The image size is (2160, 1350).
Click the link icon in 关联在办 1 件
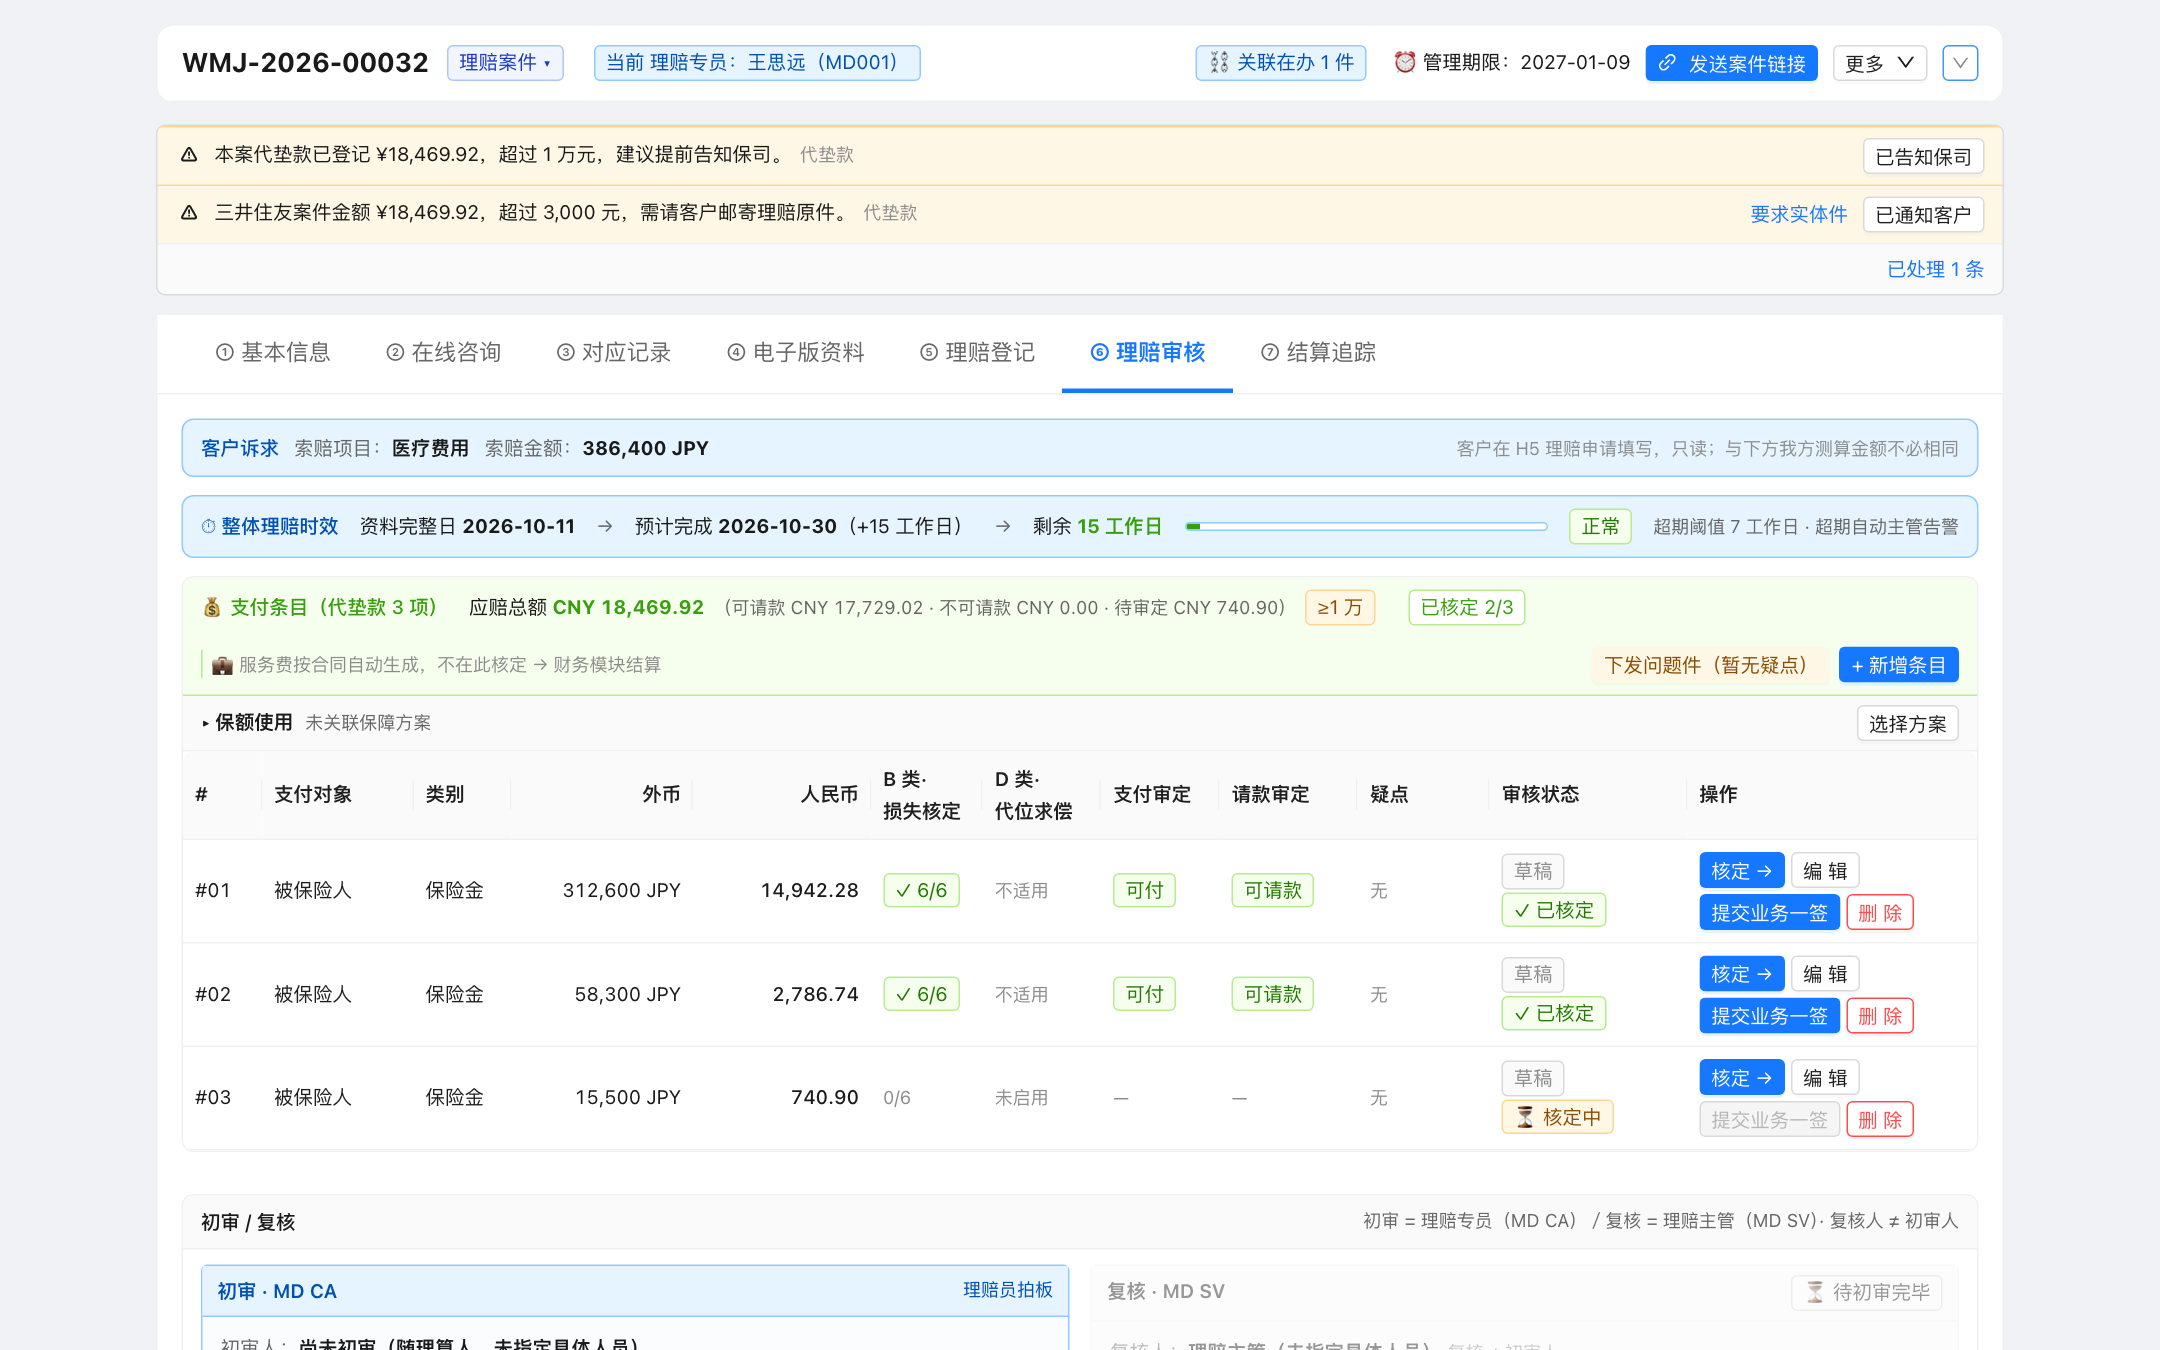pyautogui.click(x=1219, y=63)
